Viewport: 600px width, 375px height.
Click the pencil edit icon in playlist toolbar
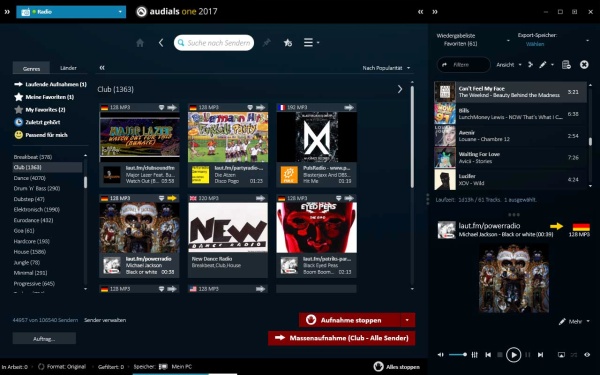coord(543,65)
